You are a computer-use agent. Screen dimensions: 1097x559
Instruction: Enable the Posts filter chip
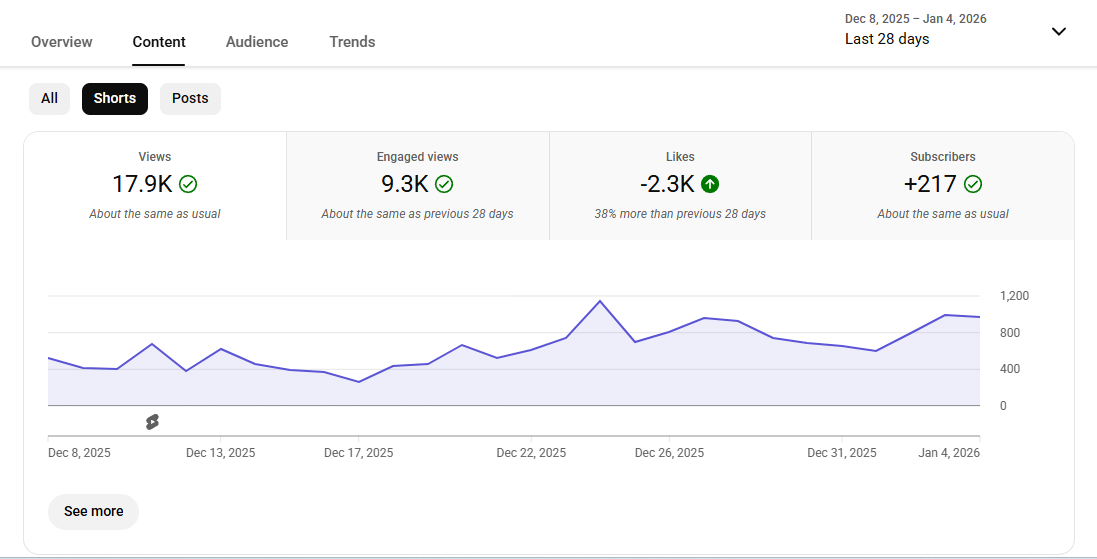[190, 98]
